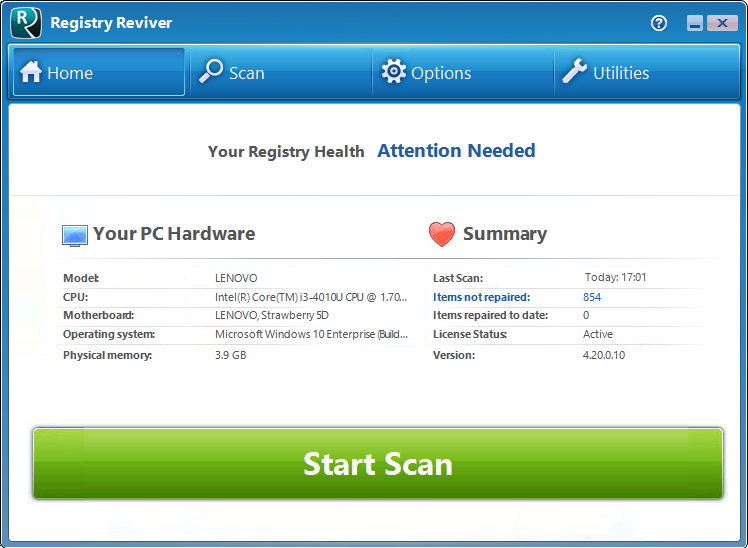Click the Registry Reviver logo icon
Image resolution: width=748 pixels, height=548 pixels.
pos(26,22)
